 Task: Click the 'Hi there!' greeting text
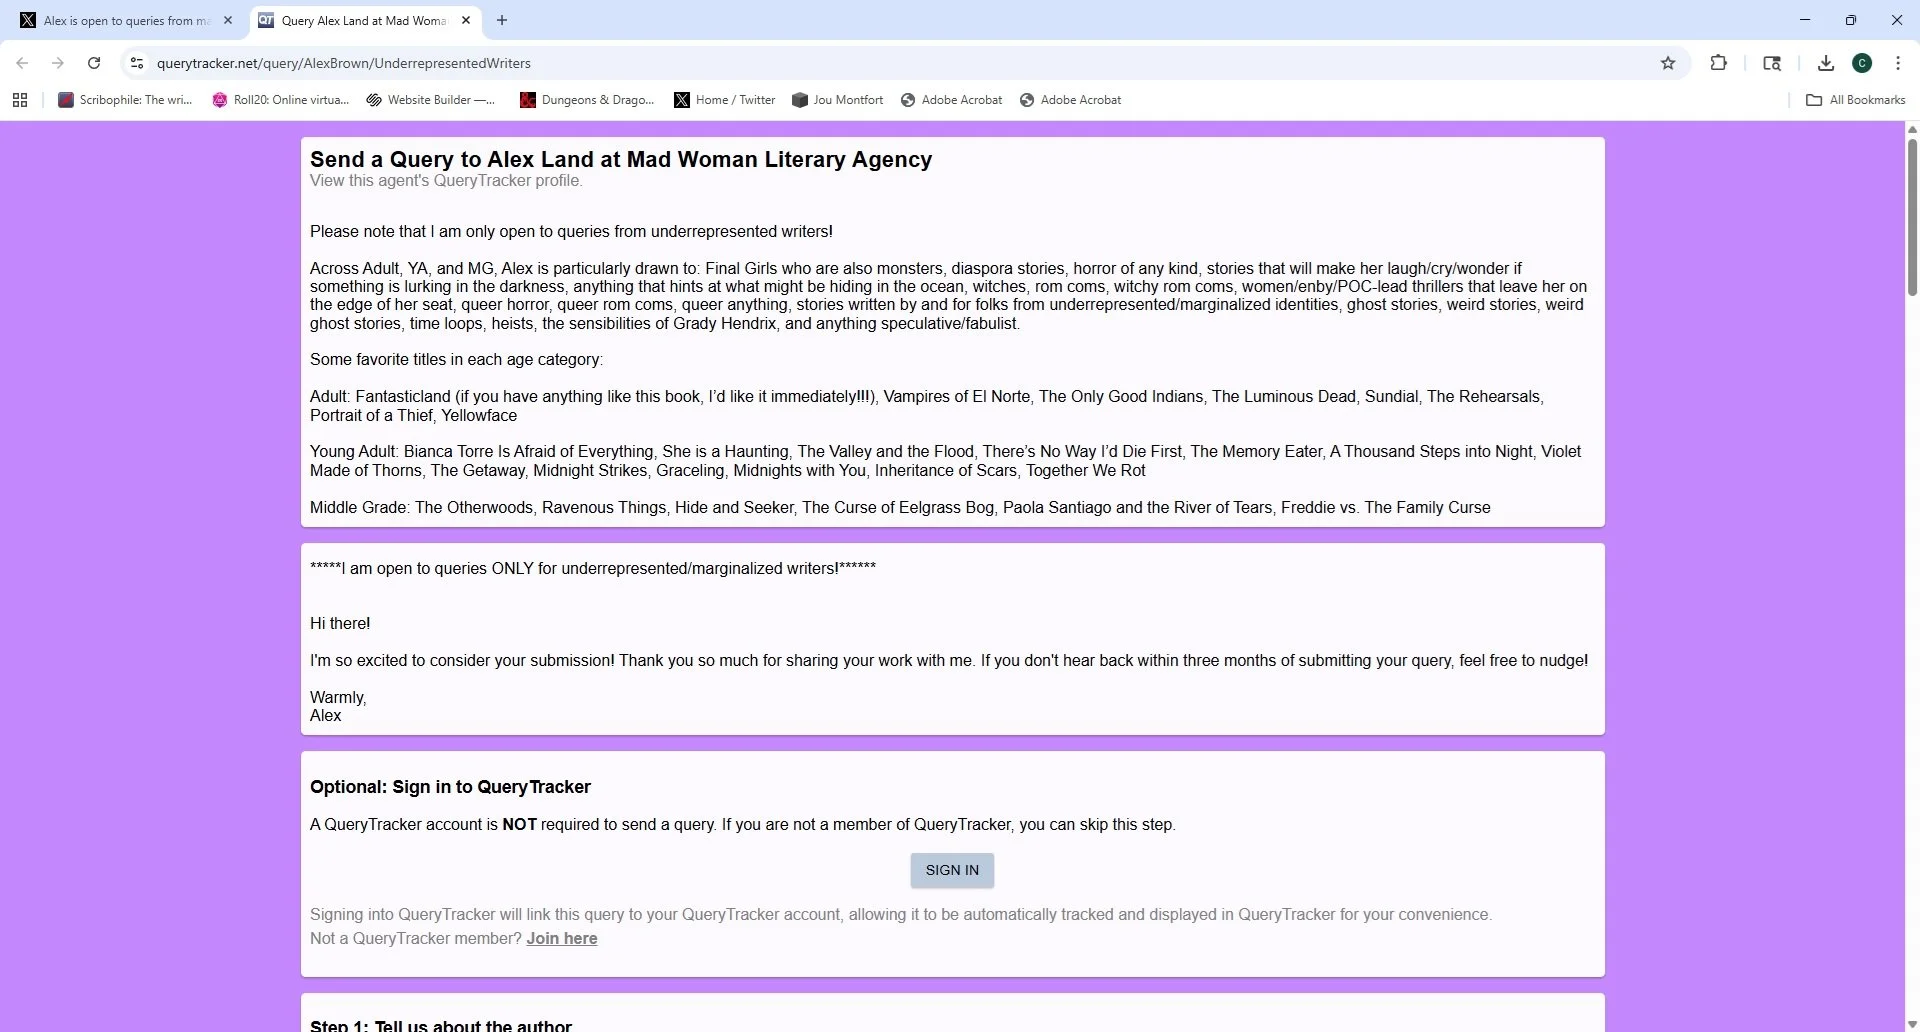340,624
